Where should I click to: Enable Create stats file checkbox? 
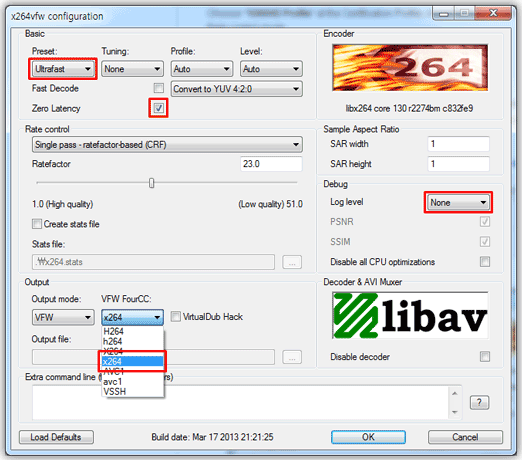pos(37,224)
